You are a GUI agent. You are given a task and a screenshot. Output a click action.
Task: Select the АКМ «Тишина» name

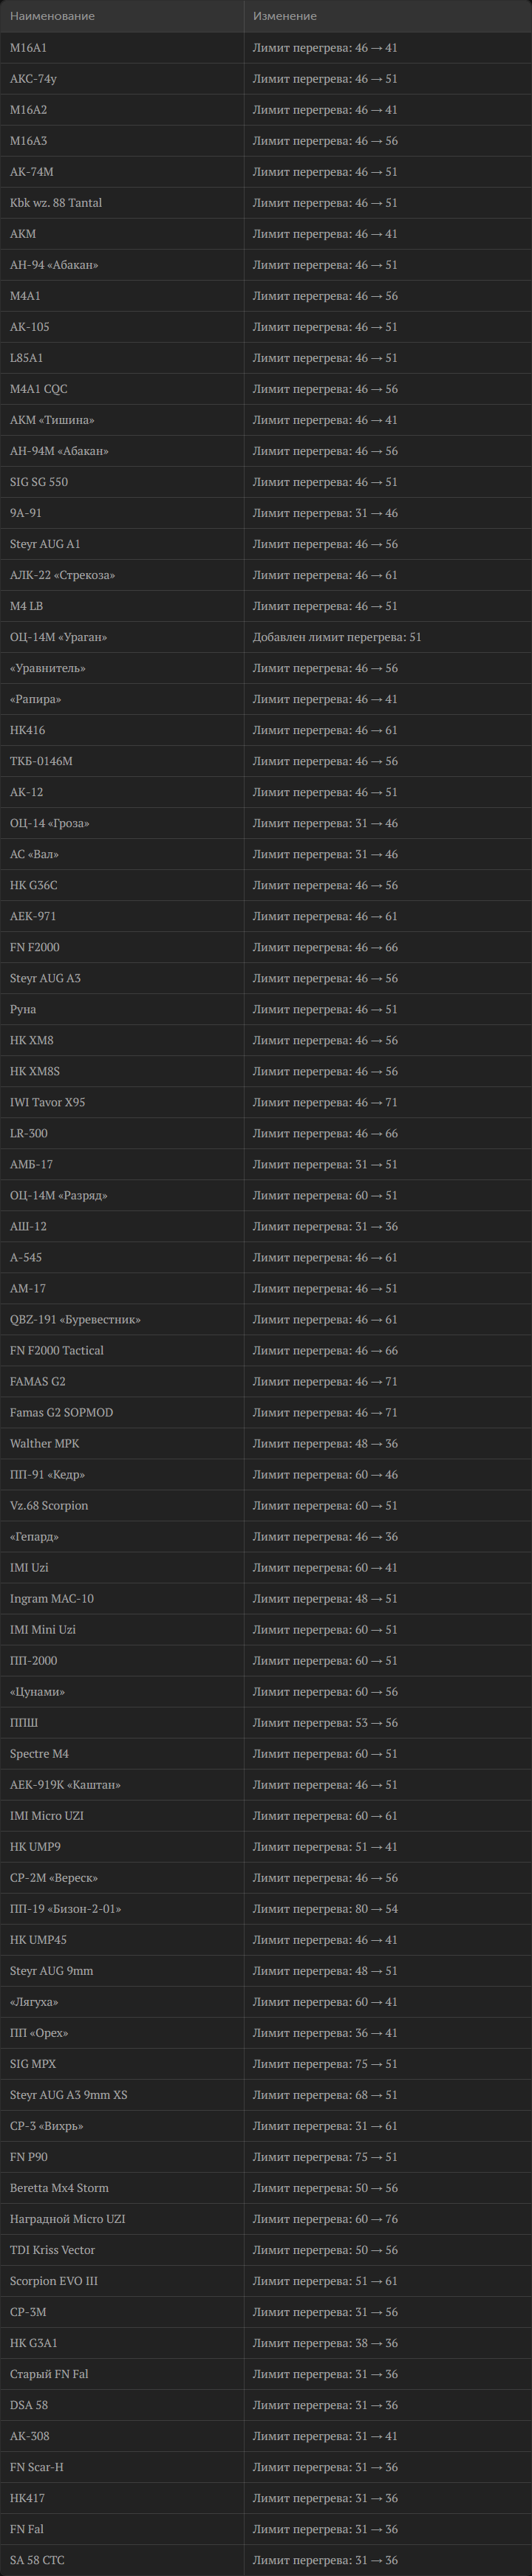coord(52,420)
